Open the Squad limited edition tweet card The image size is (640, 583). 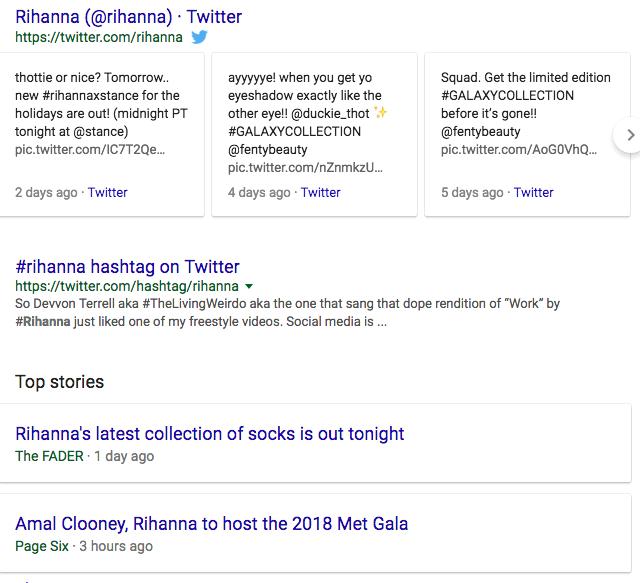(527, 135)
